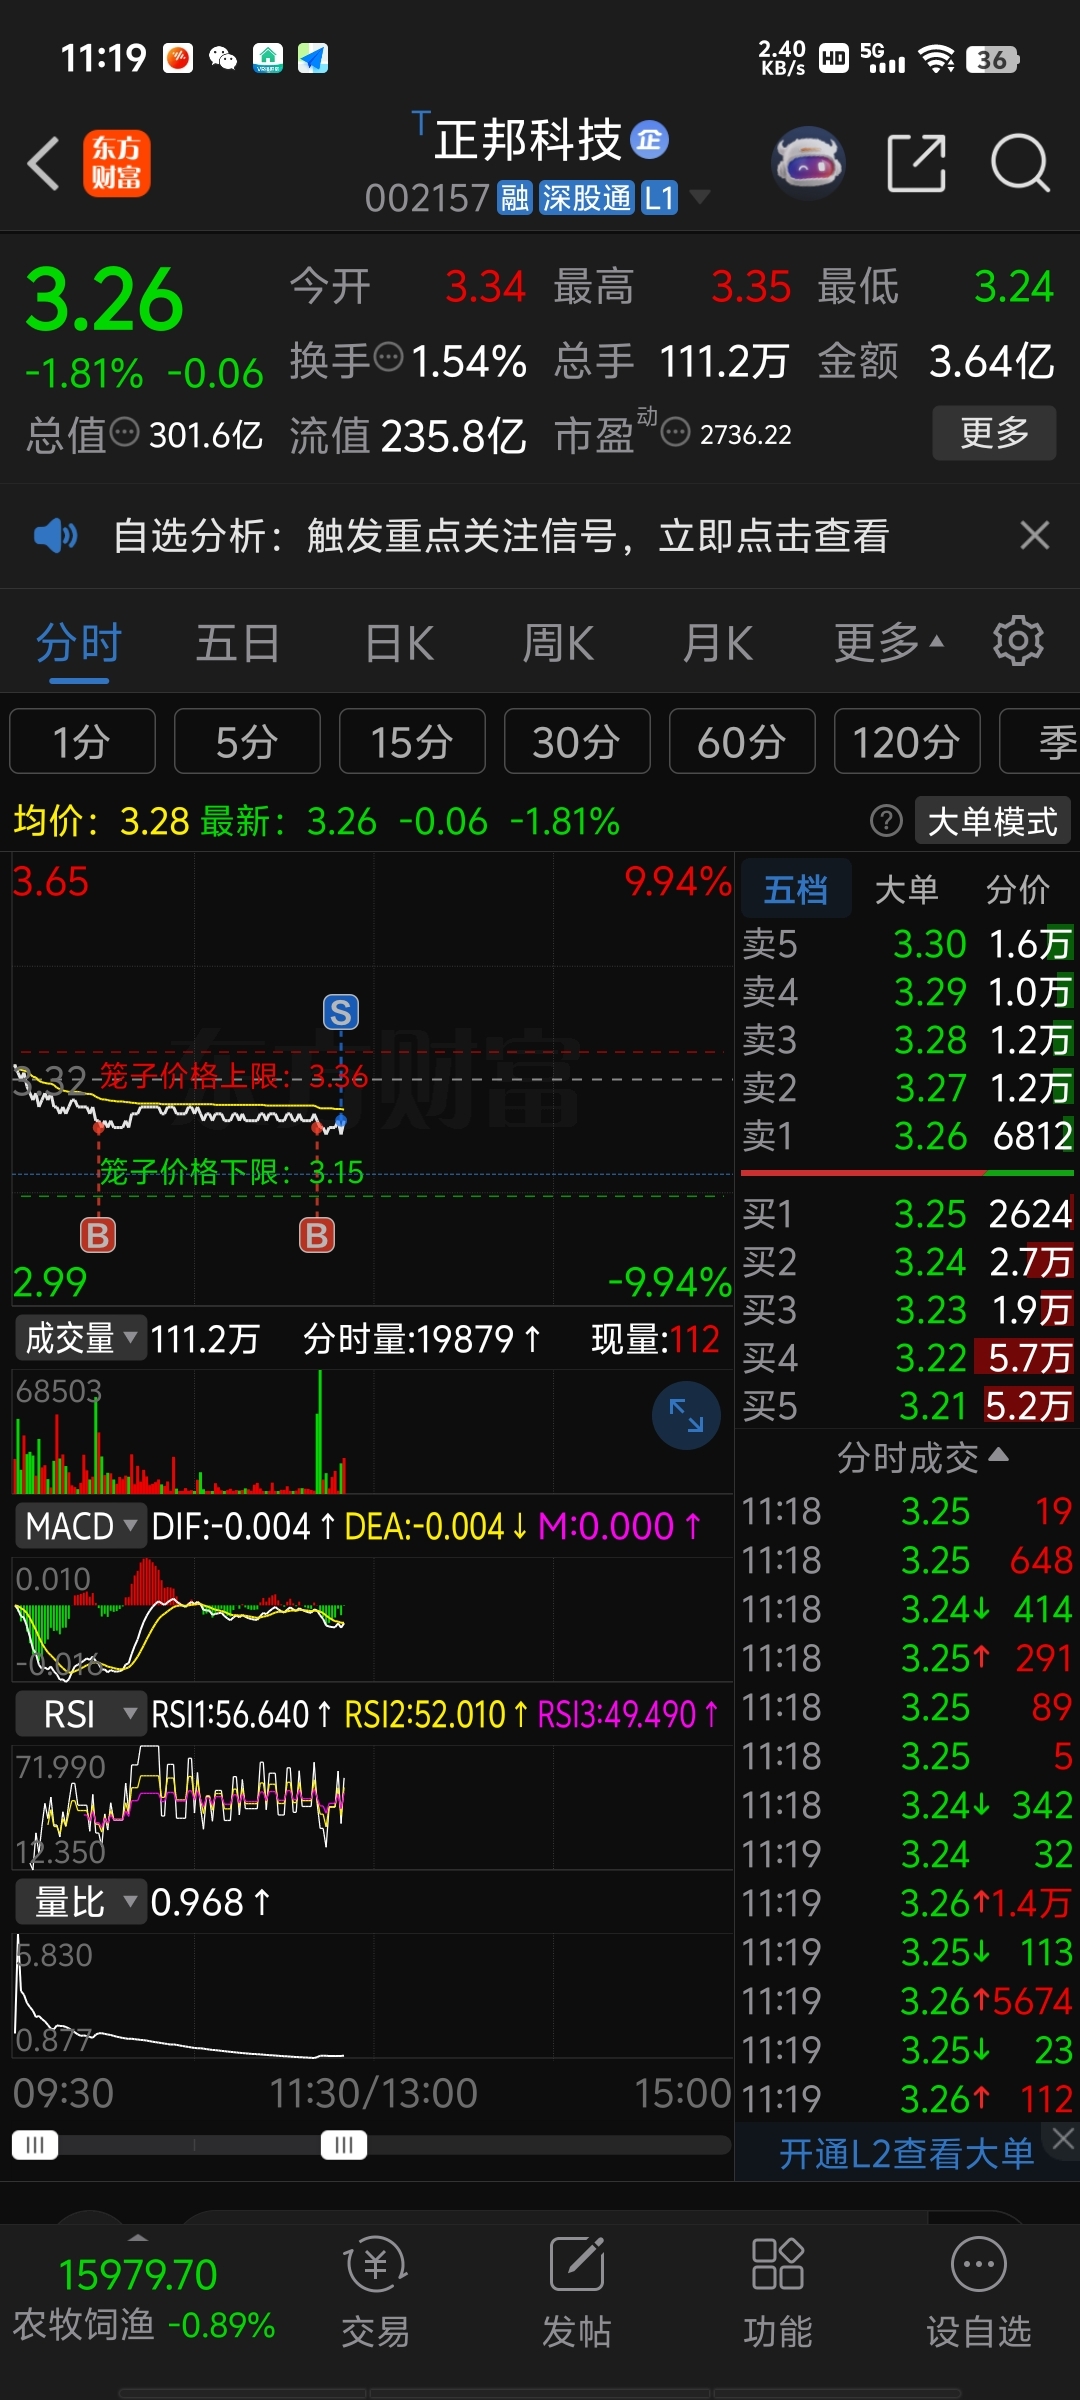
Task: Switch to the 分价 tab
Action: [x=1018, y=889]
